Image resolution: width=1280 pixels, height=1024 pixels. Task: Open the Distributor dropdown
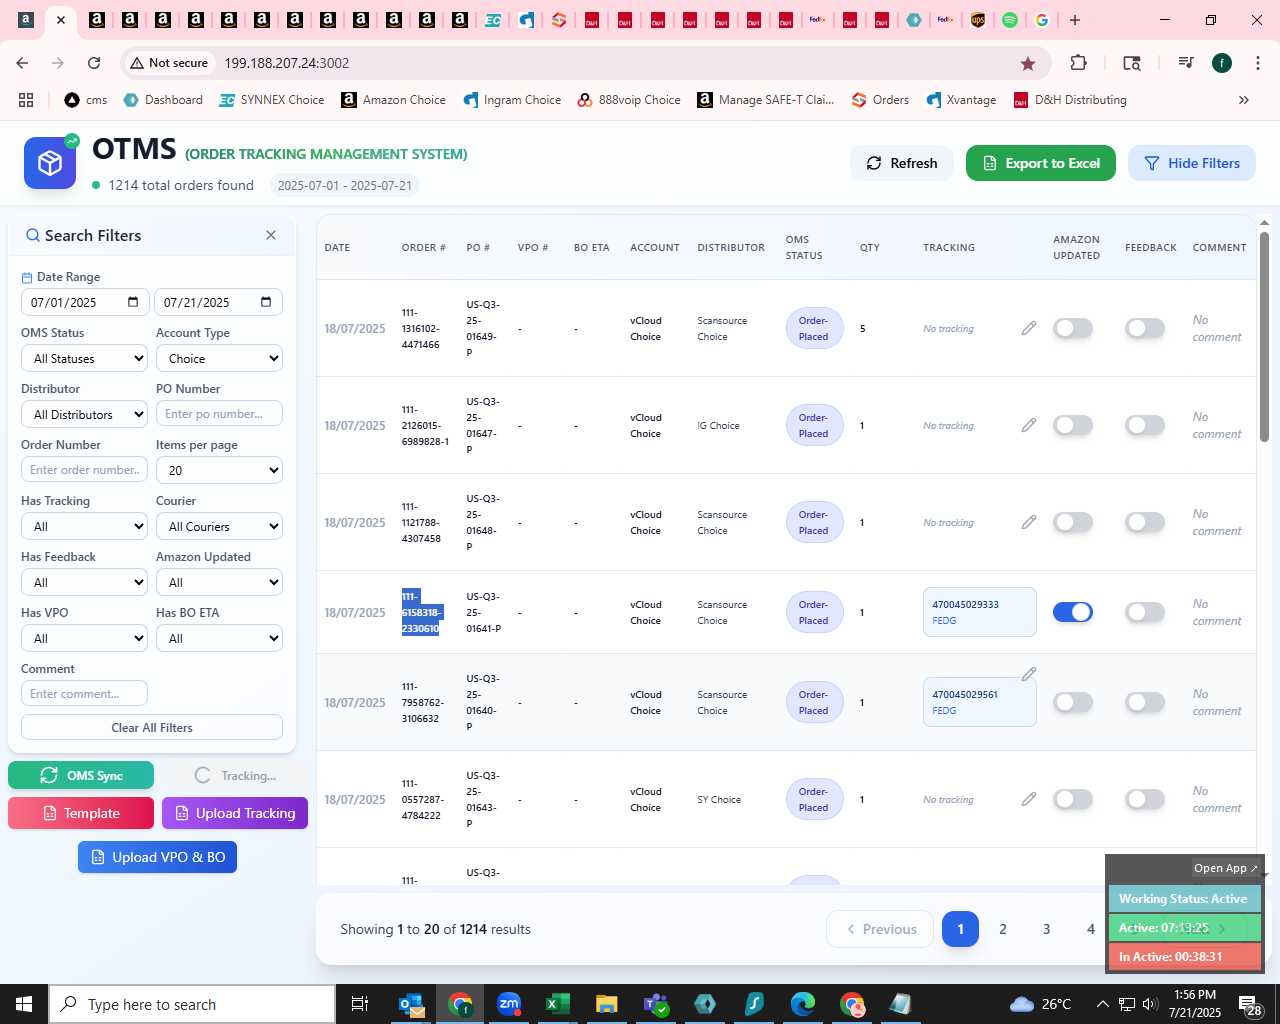(84, 414)
